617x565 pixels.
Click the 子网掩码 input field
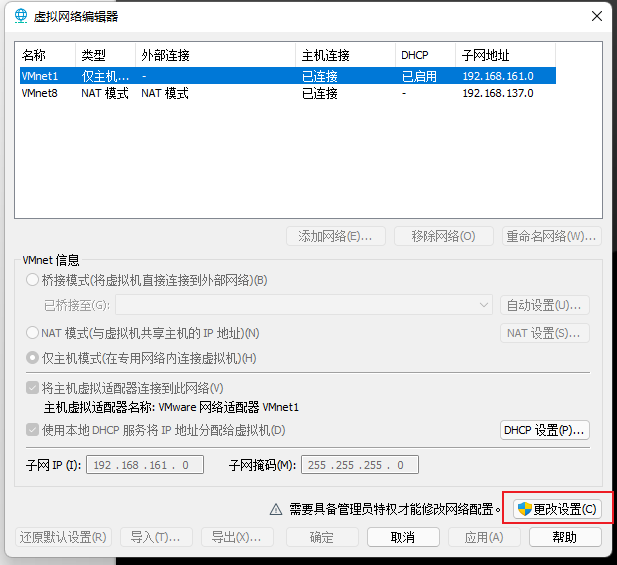pos(360,465)
